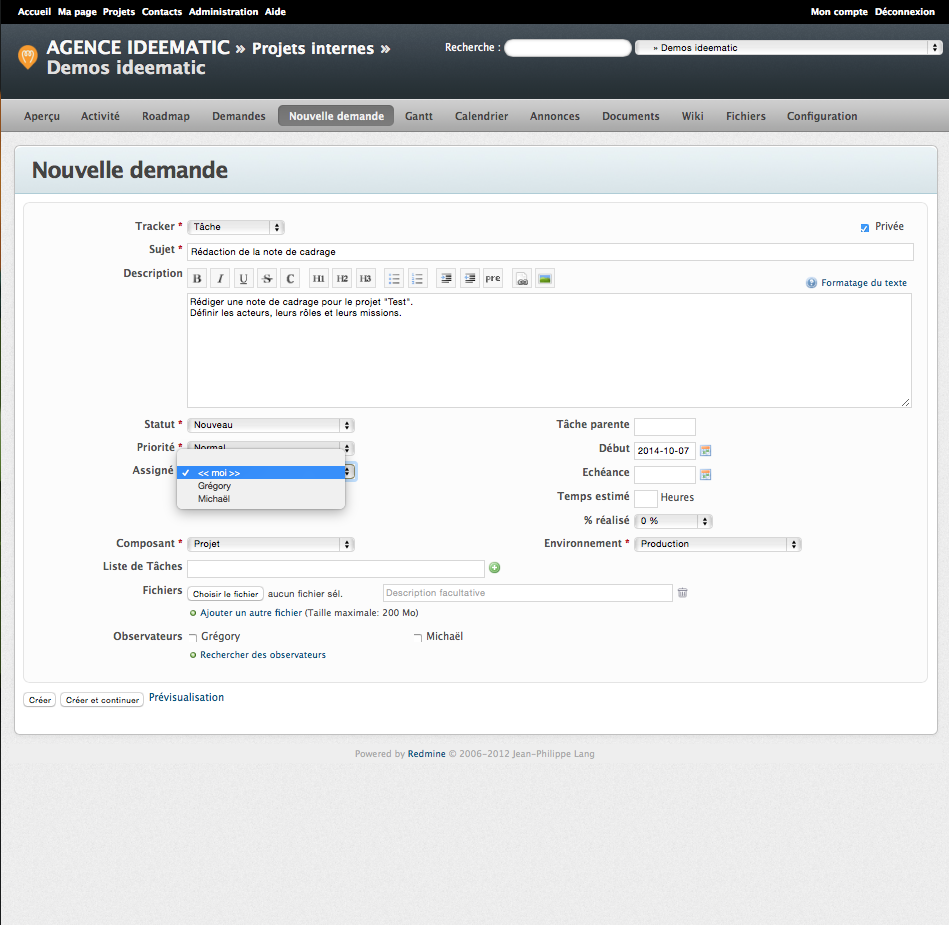Viewport: 949px width, 925px height.
Task: Remove the blockquote indentation icon
Action: (x=470, y=278)
